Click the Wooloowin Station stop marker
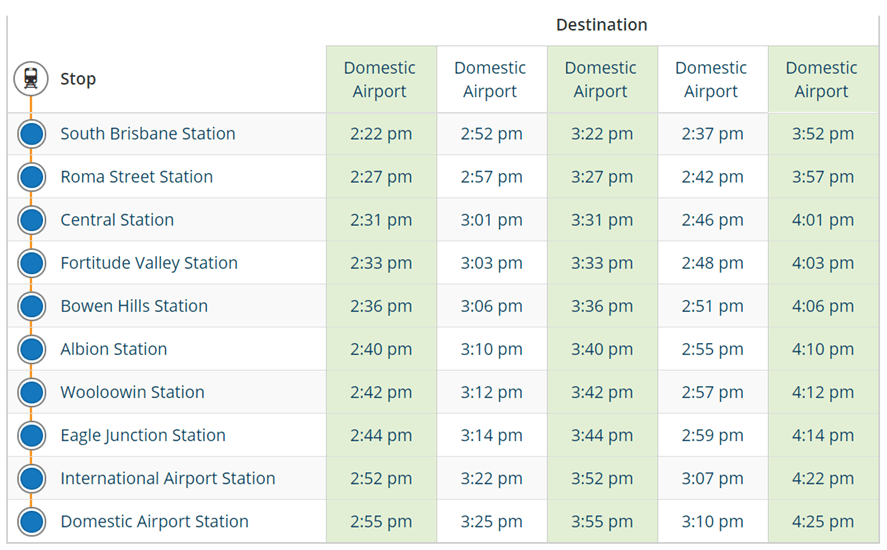 (x=32, y=392)
